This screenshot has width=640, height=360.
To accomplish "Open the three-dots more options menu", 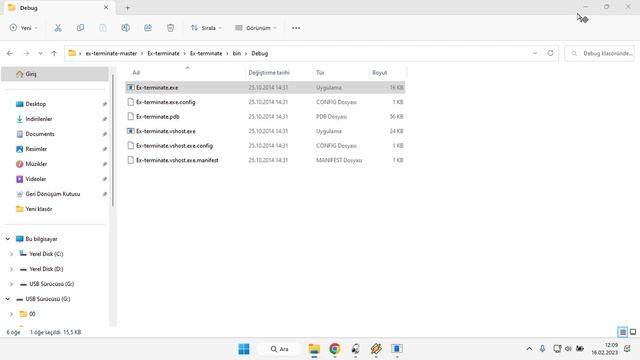I will [x=296, y=28].
